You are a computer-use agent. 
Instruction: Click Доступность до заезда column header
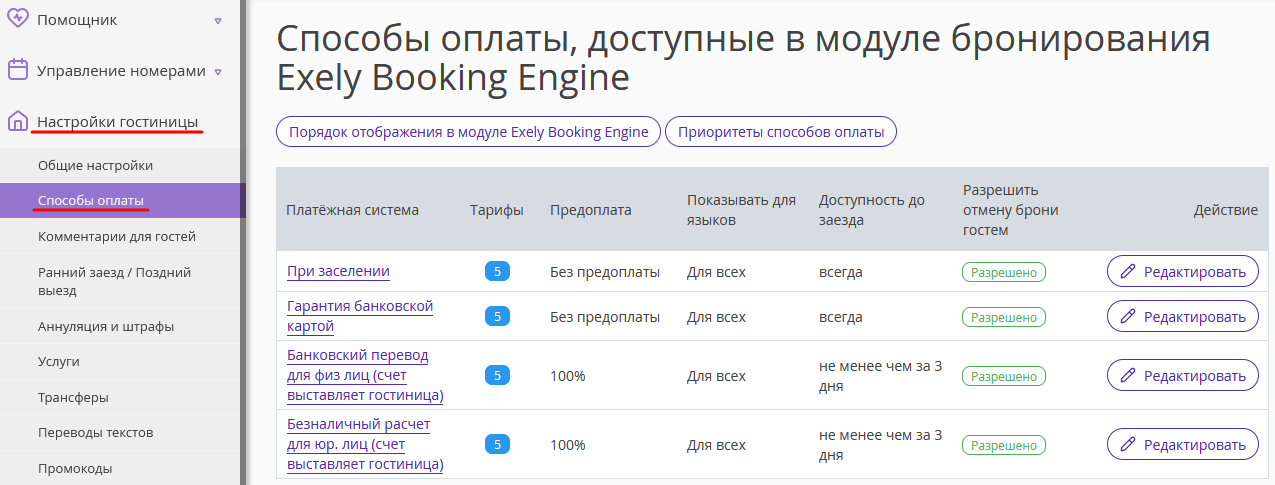[872, 210]
